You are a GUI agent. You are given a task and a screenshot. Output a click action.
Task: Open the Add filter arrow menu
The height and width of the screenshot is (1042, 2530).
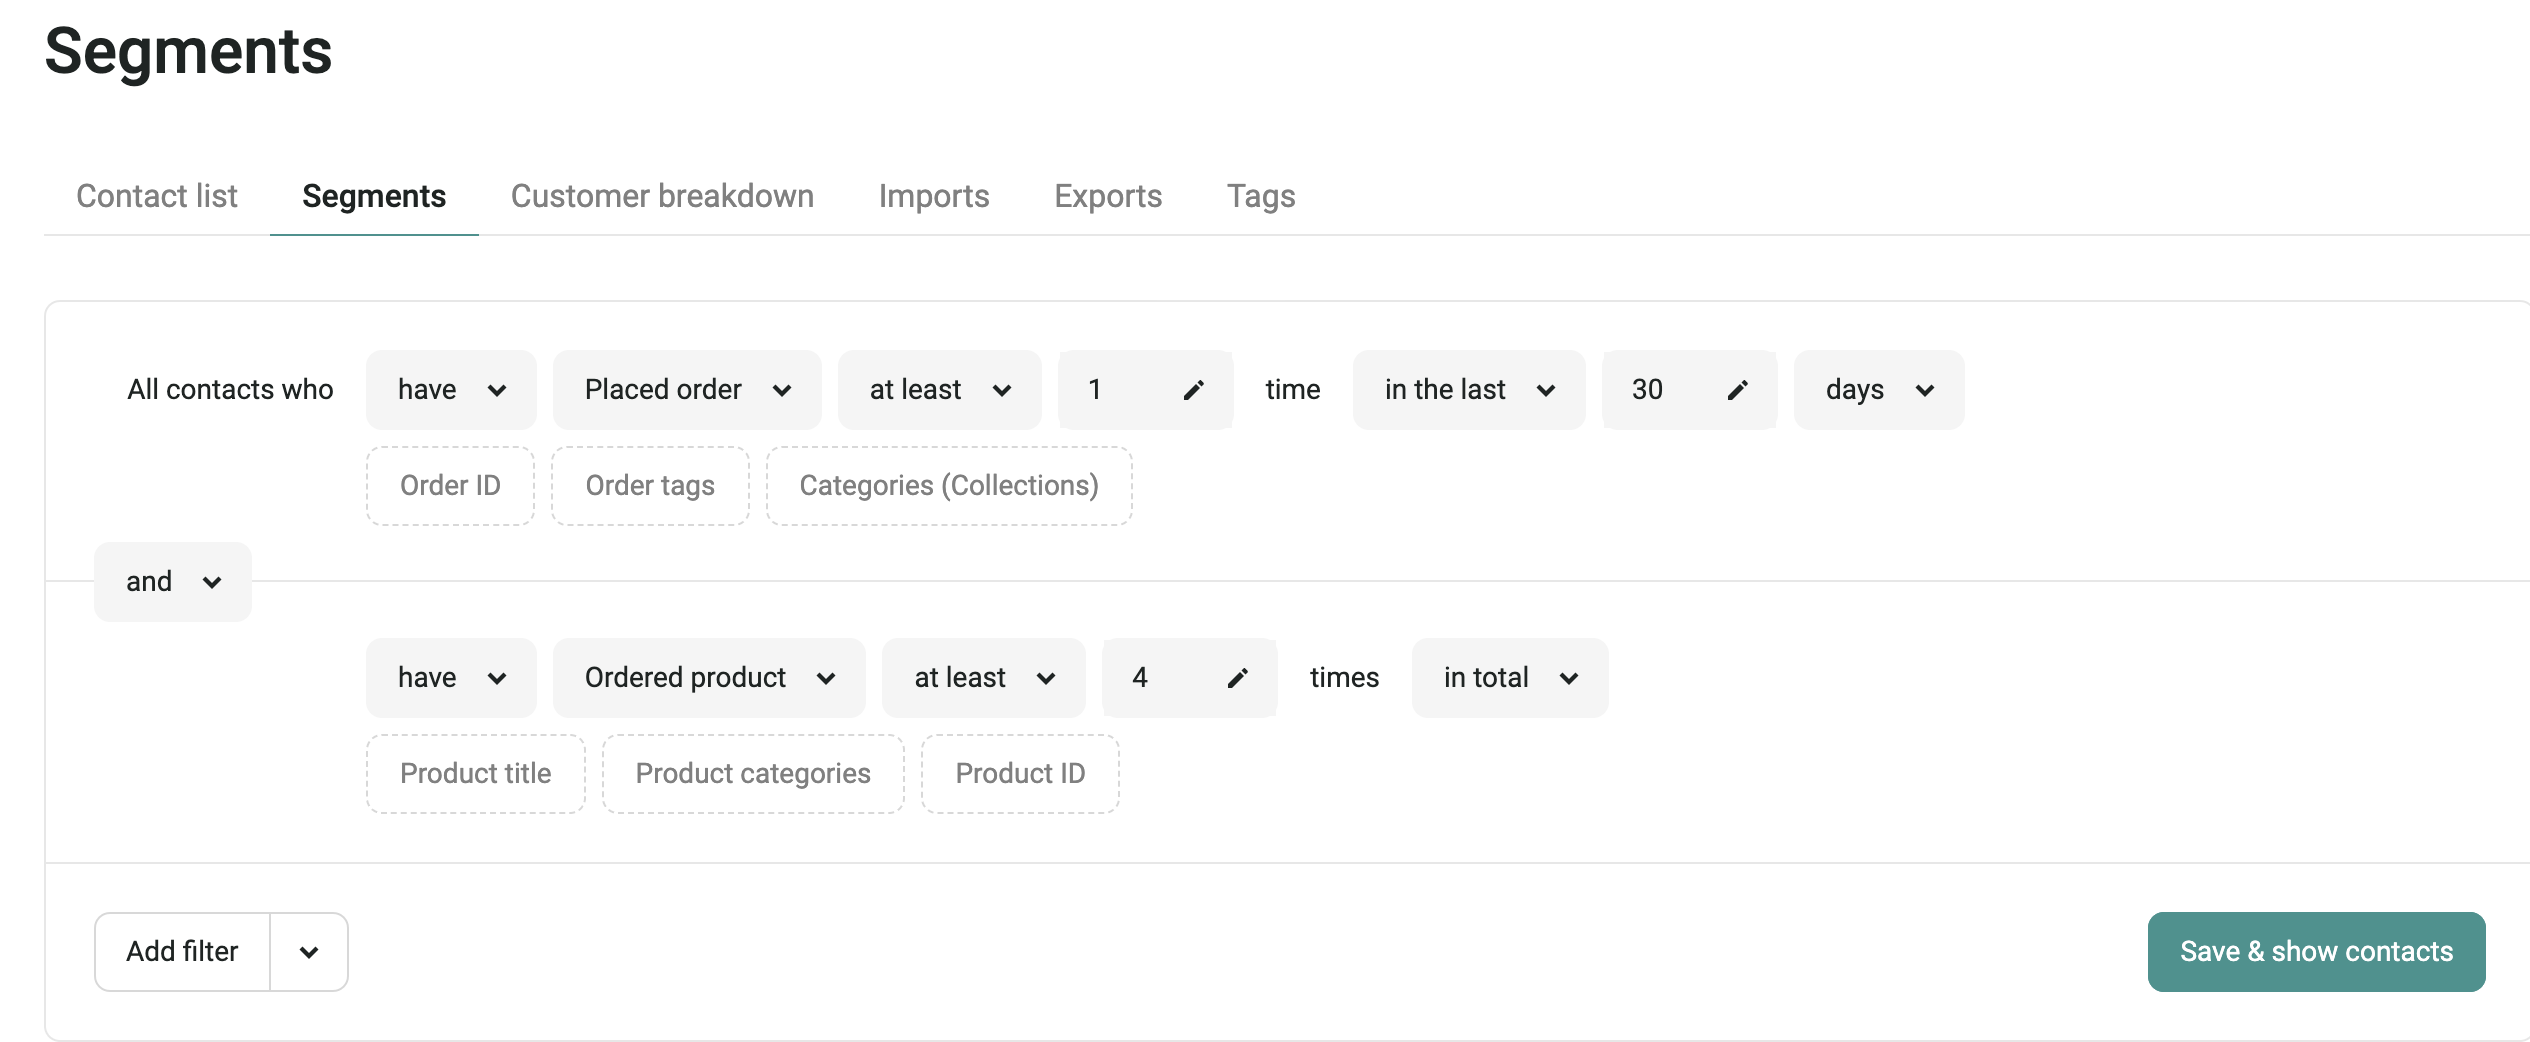[x=309, y=952]
